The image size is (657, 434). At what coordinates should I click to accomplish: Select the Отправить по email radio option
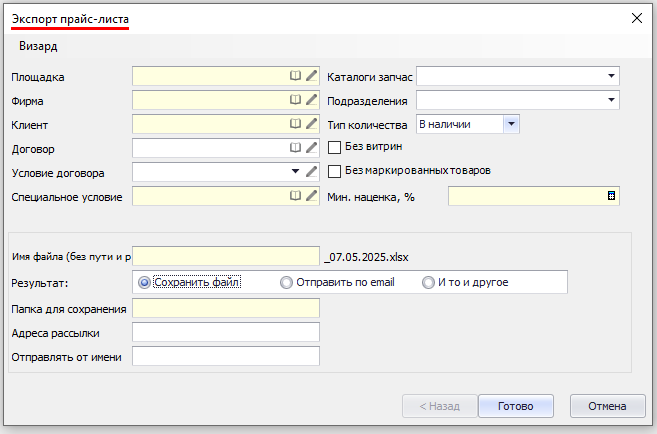pyautogui.click(x=286, y=282)
